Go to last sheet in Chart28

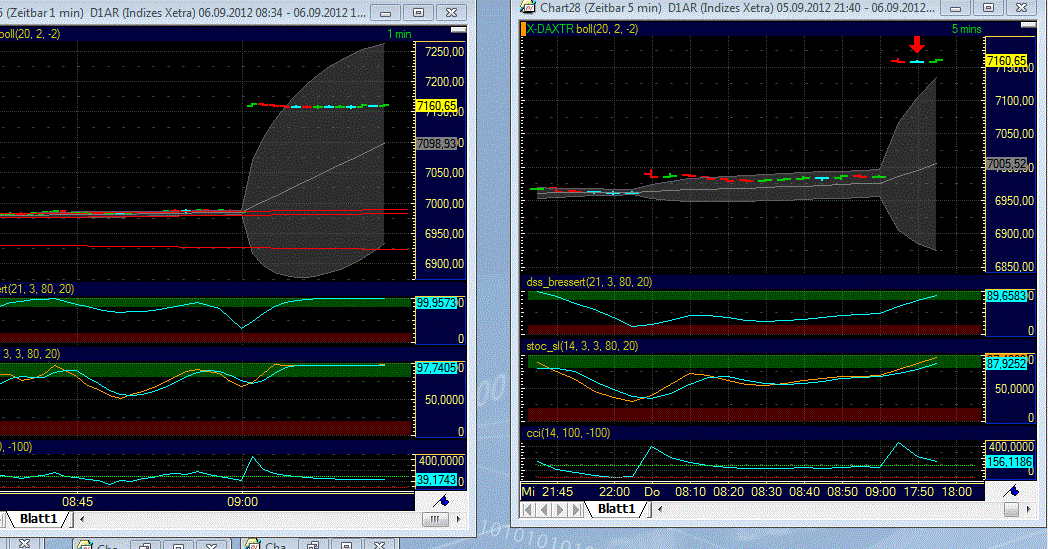(x=576, y=510)
